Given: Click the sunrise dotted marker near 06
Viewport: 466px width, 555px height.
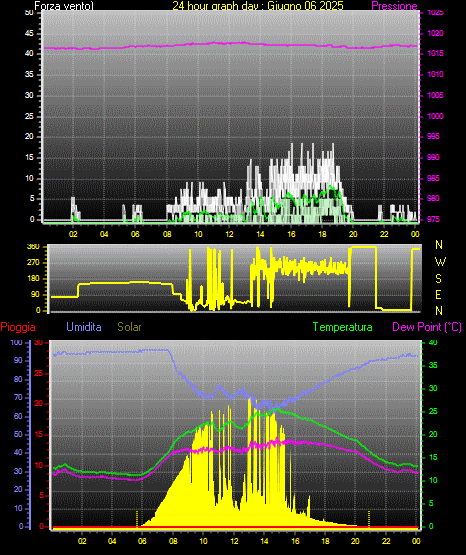Looking at the screenshot, I should point(137,519).
